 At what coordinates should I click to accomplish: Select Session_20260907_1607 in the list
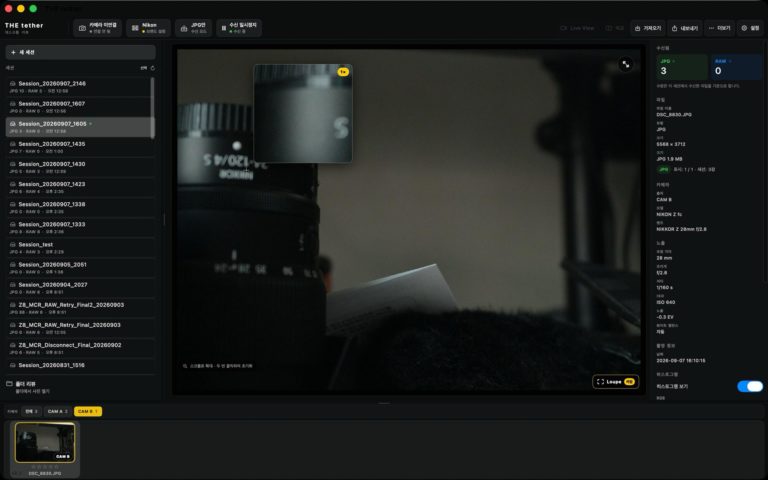click(78, 107)
